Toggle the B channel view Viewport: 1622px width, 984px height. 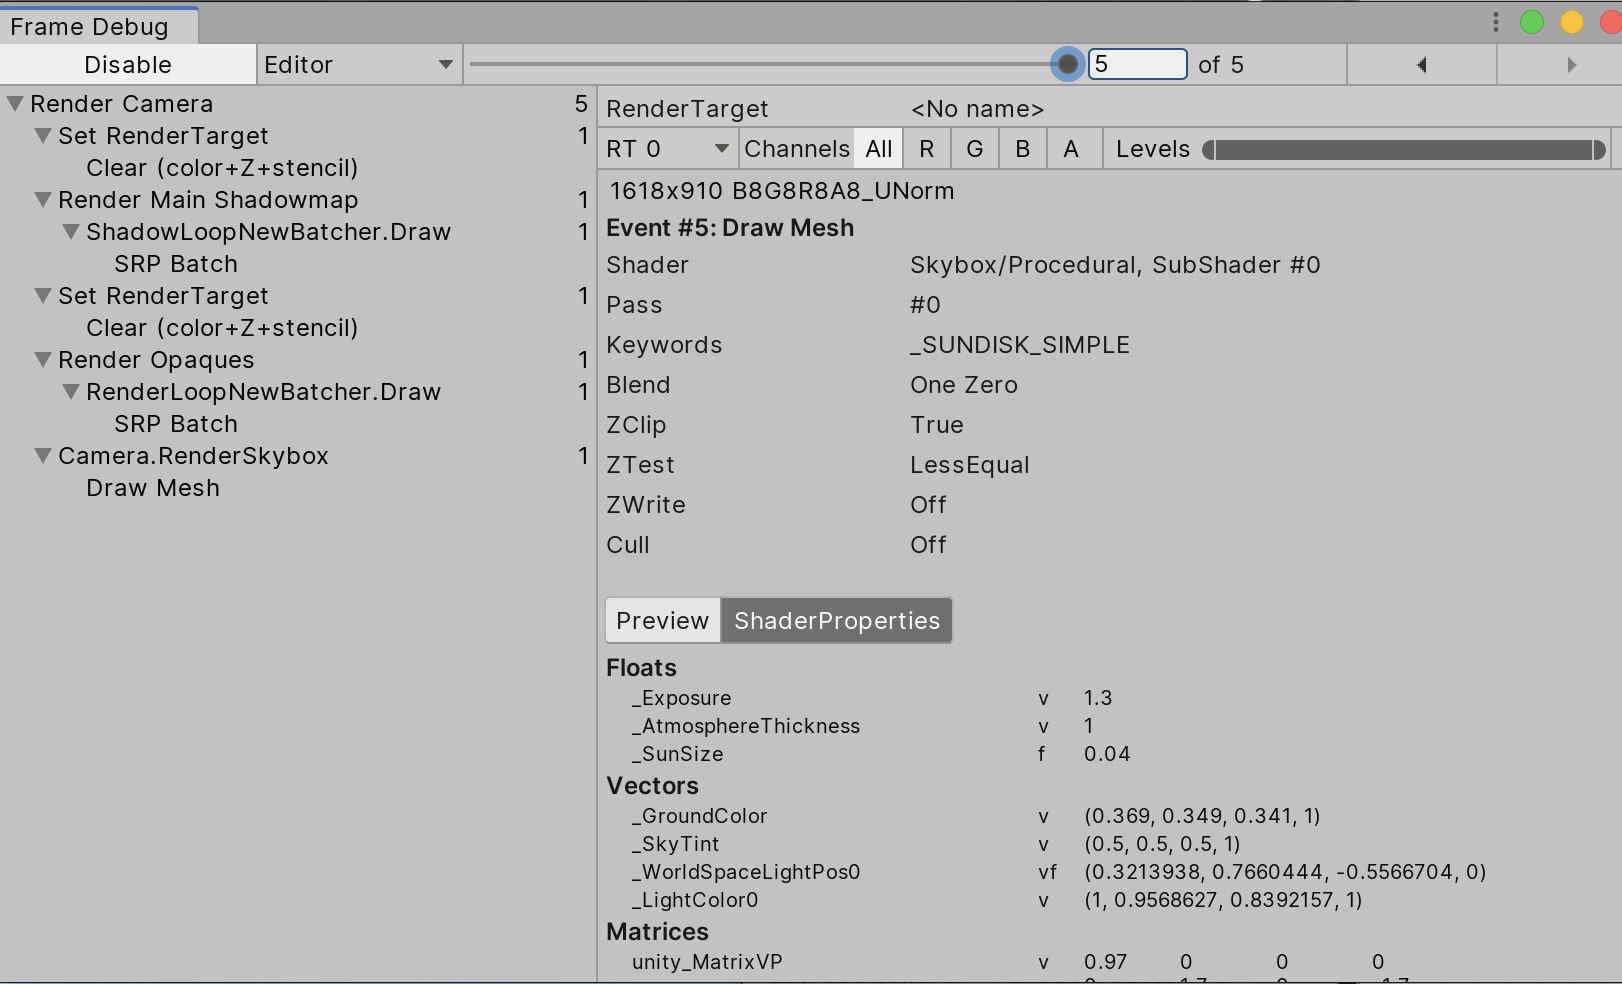[x=1022, y=148]
